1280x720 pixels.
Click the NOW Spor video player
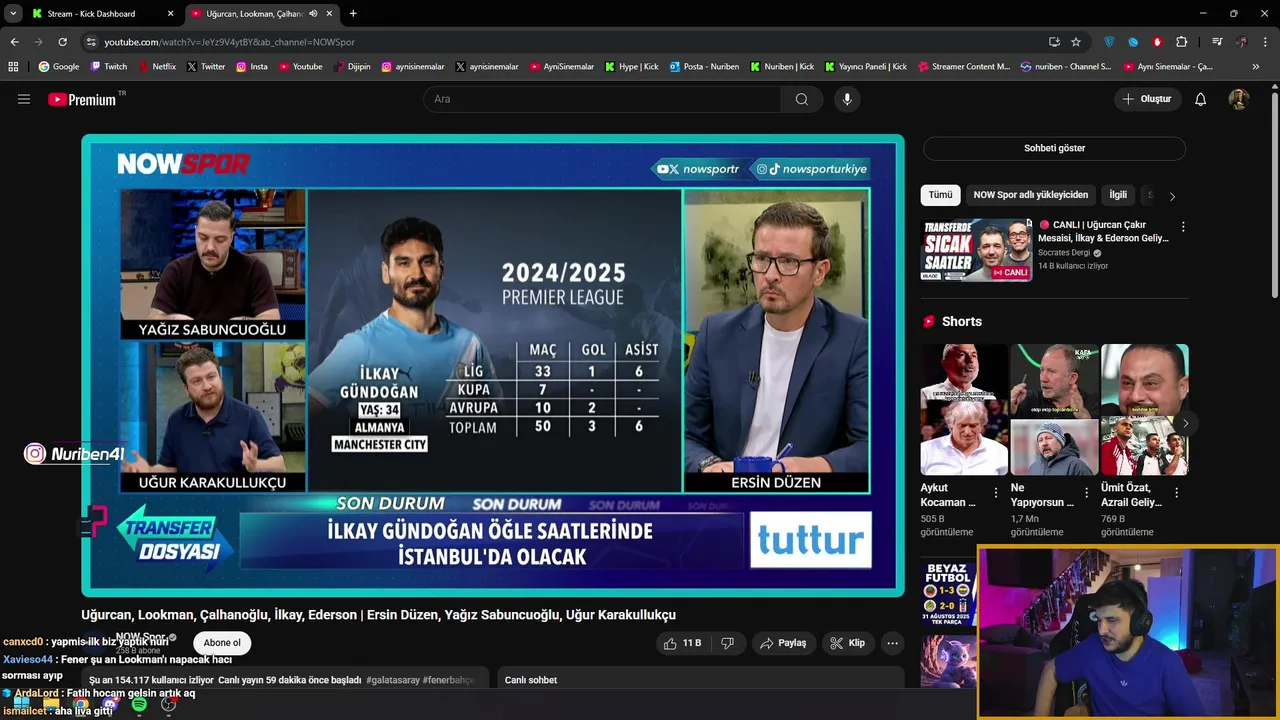[493, 365]
